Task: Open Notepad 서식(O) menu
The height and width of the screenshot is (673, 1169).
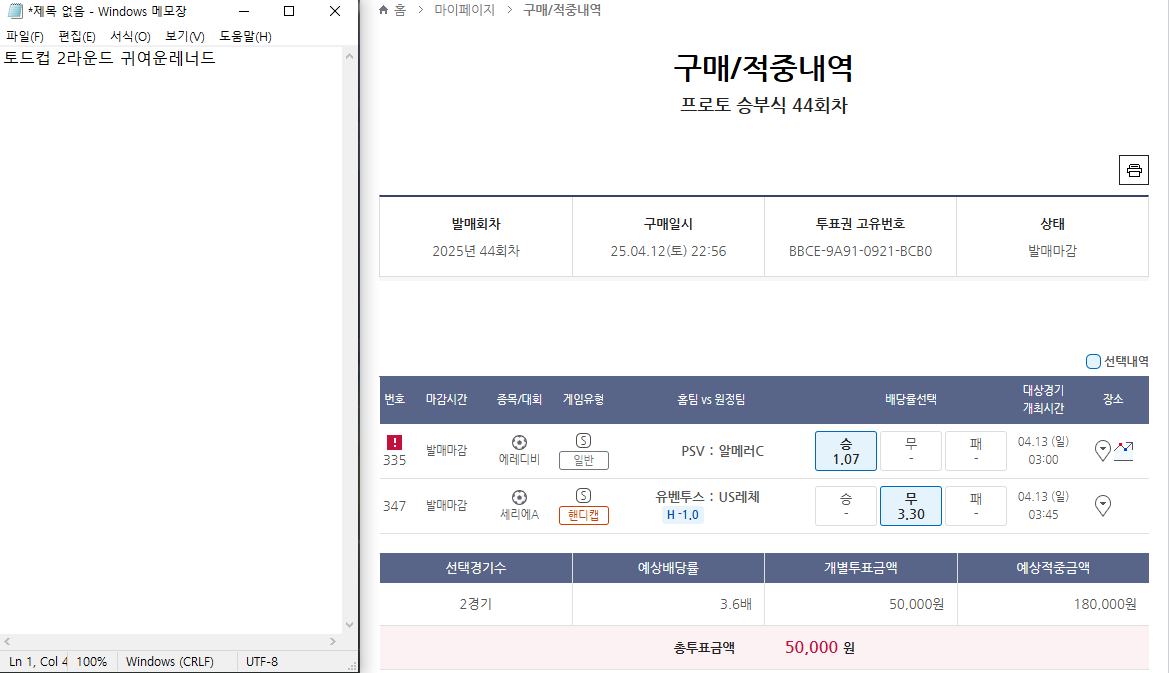Action: (130, 37)
